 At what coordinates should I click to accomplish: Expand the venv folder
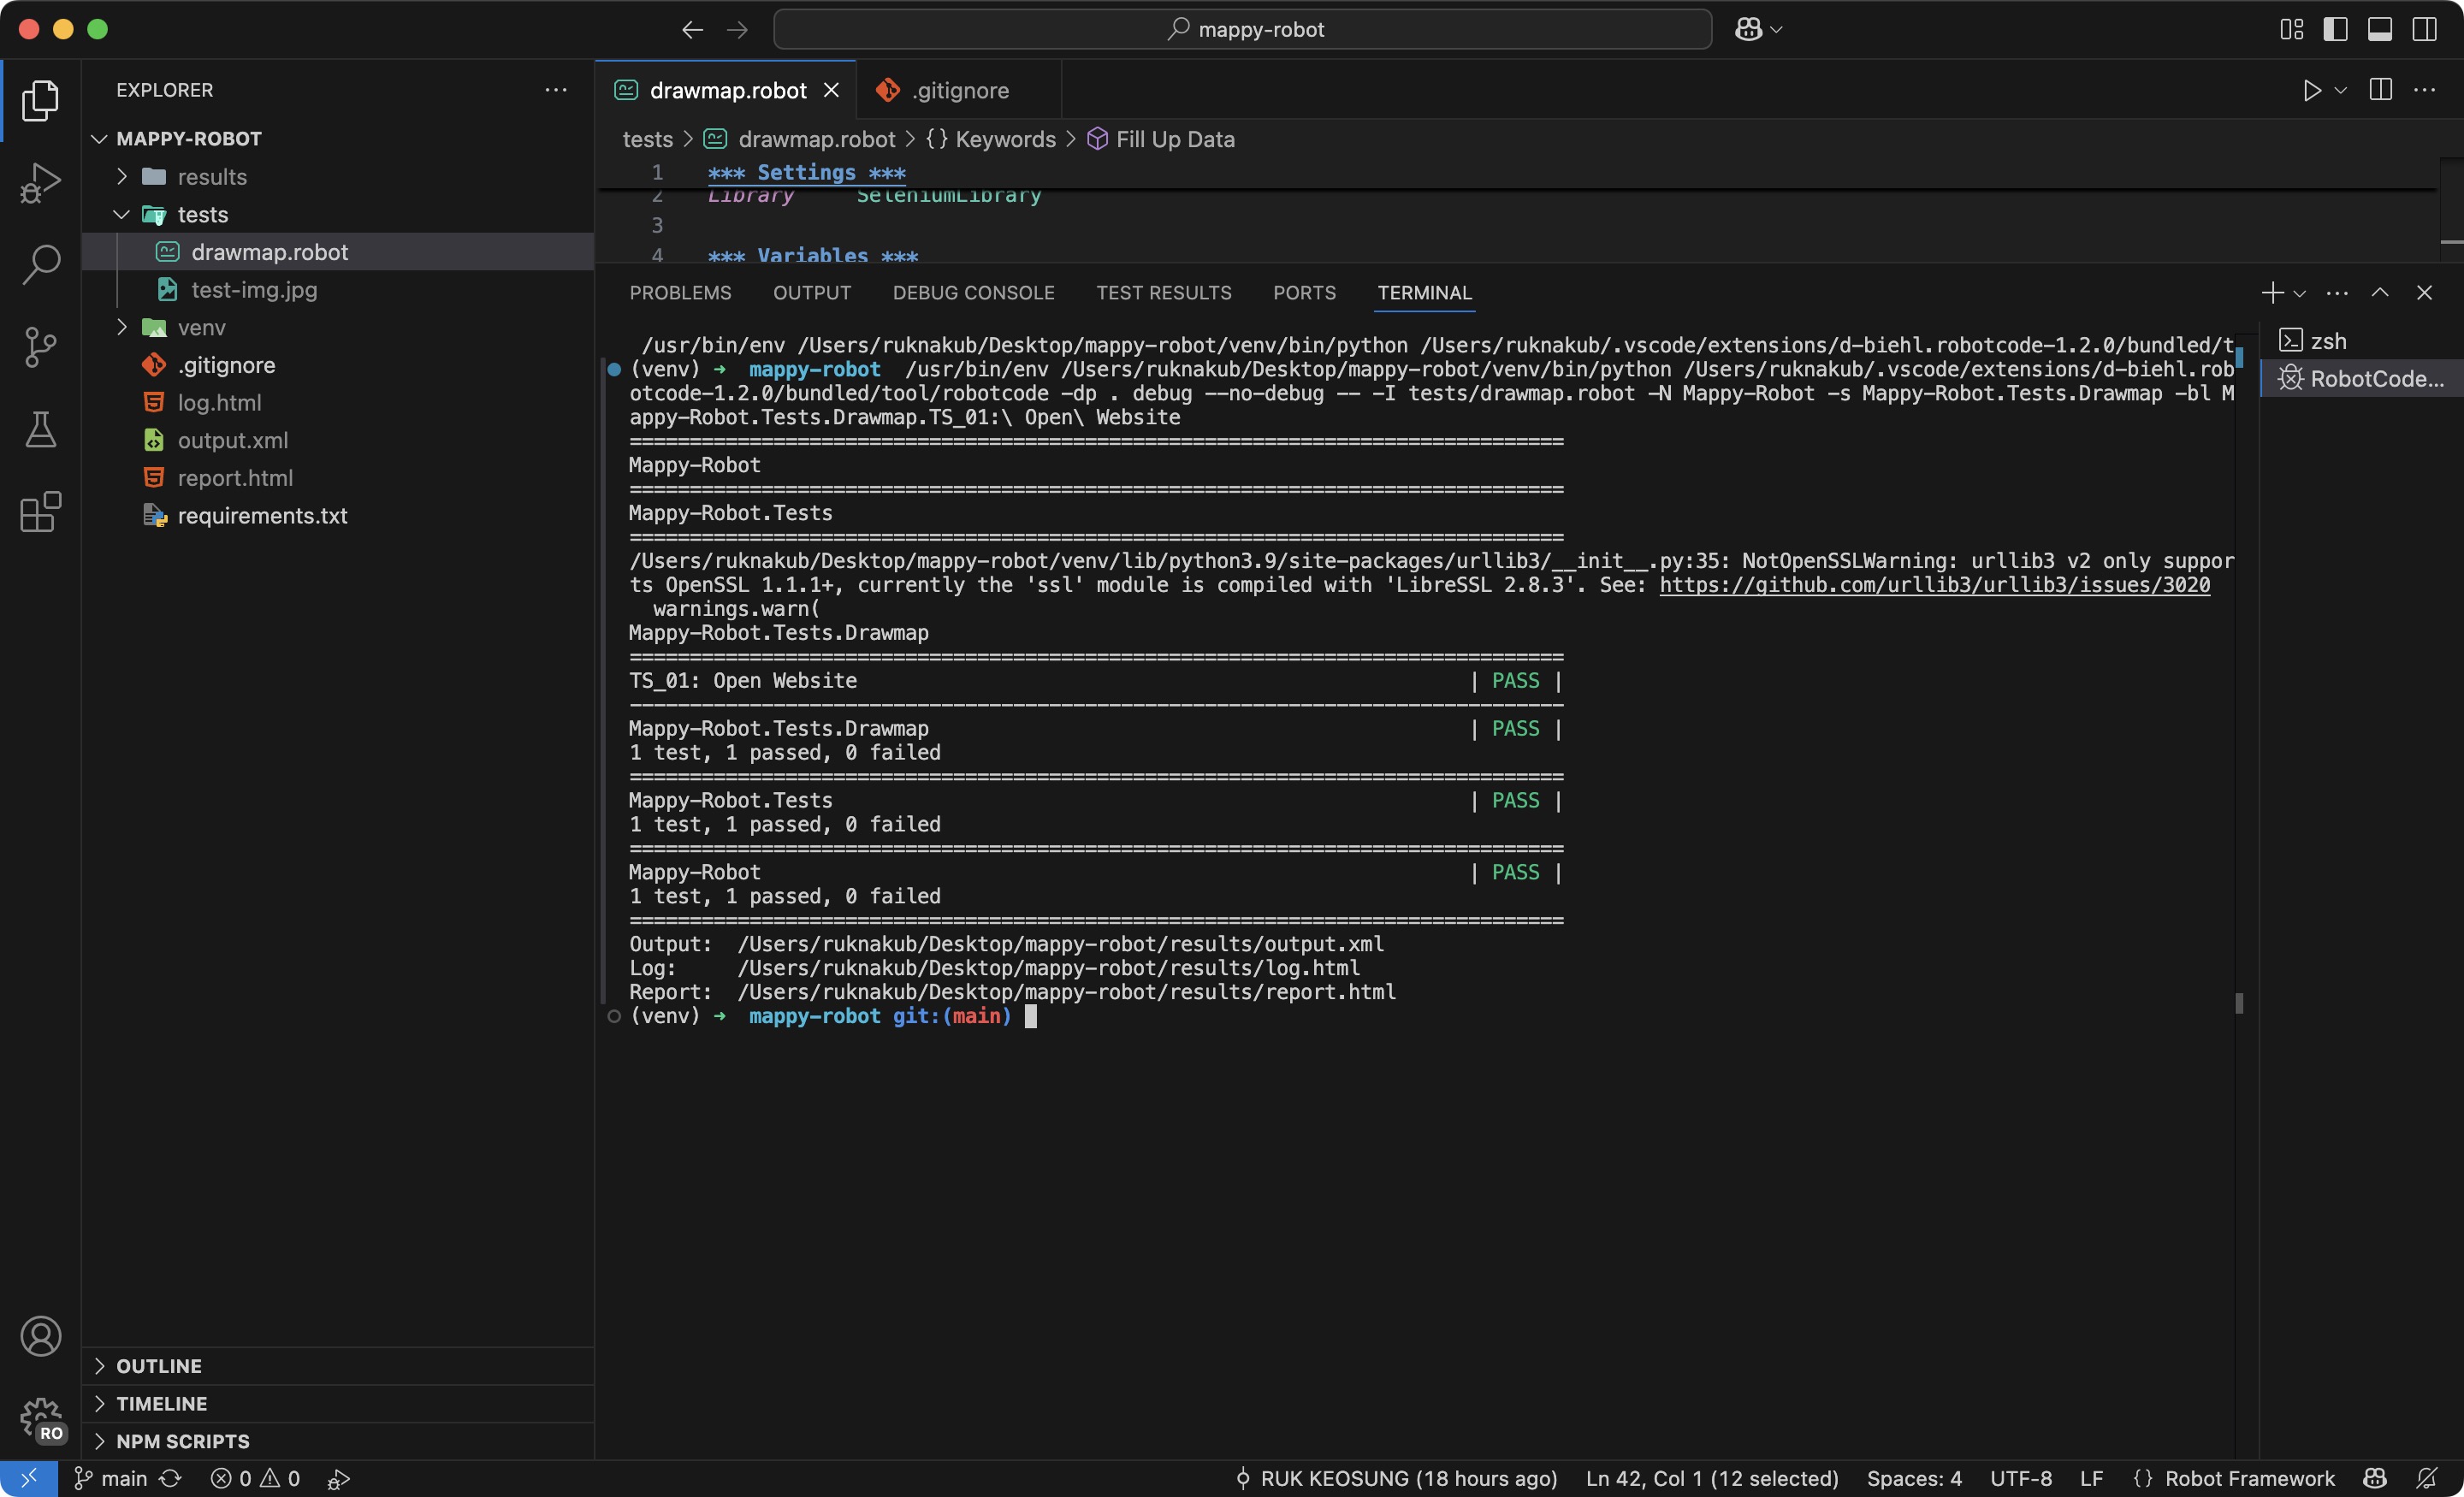[x=337, y=328]
